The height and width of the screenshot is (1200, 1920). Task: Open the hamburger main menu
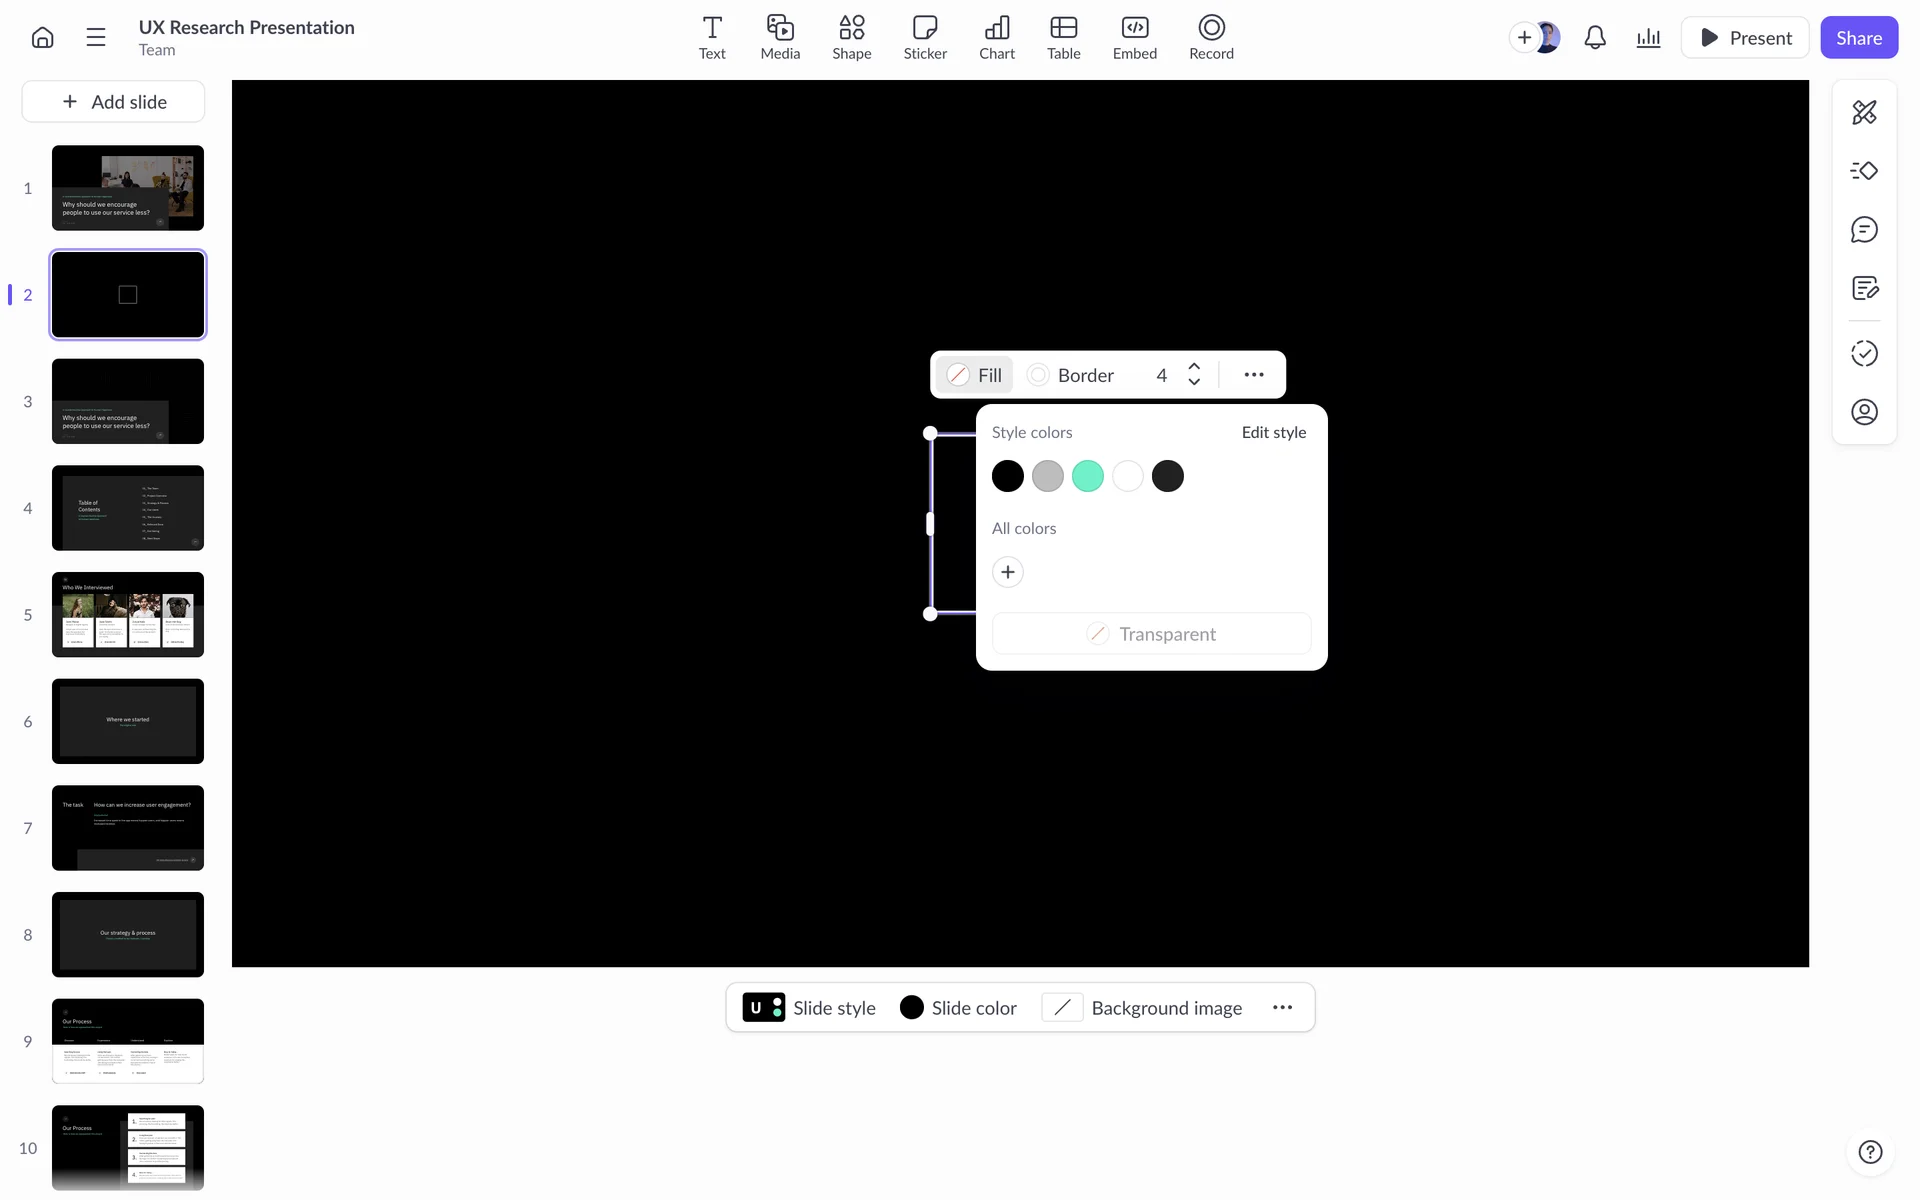coord(96,38)
